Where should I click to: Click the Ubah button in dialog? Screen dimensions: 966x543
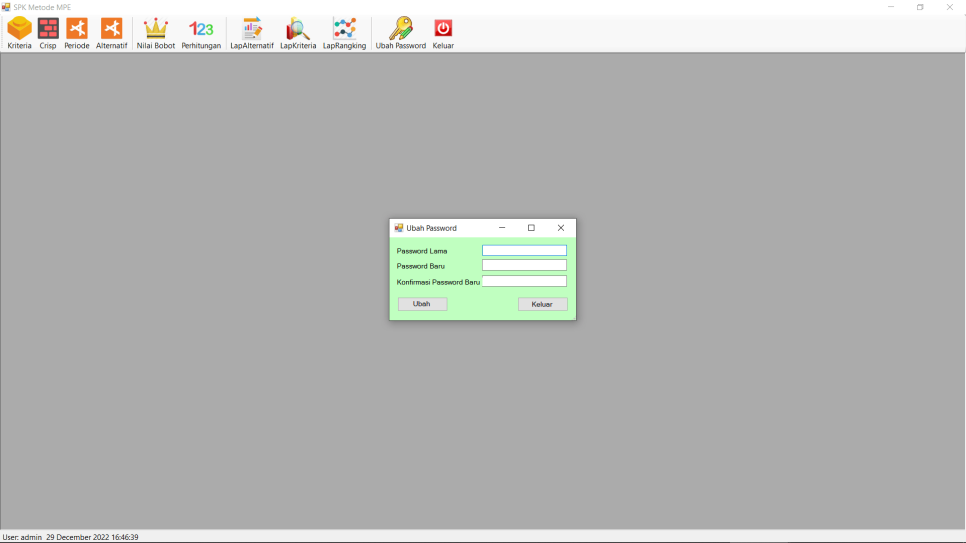click(422, 304)
